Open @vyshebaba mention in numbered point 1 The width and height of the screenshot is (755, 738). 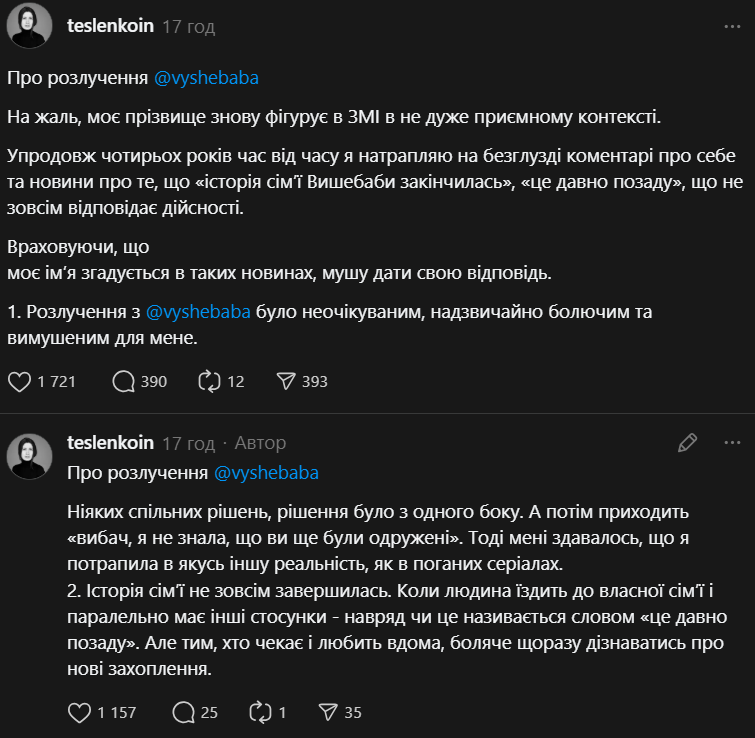198,312
